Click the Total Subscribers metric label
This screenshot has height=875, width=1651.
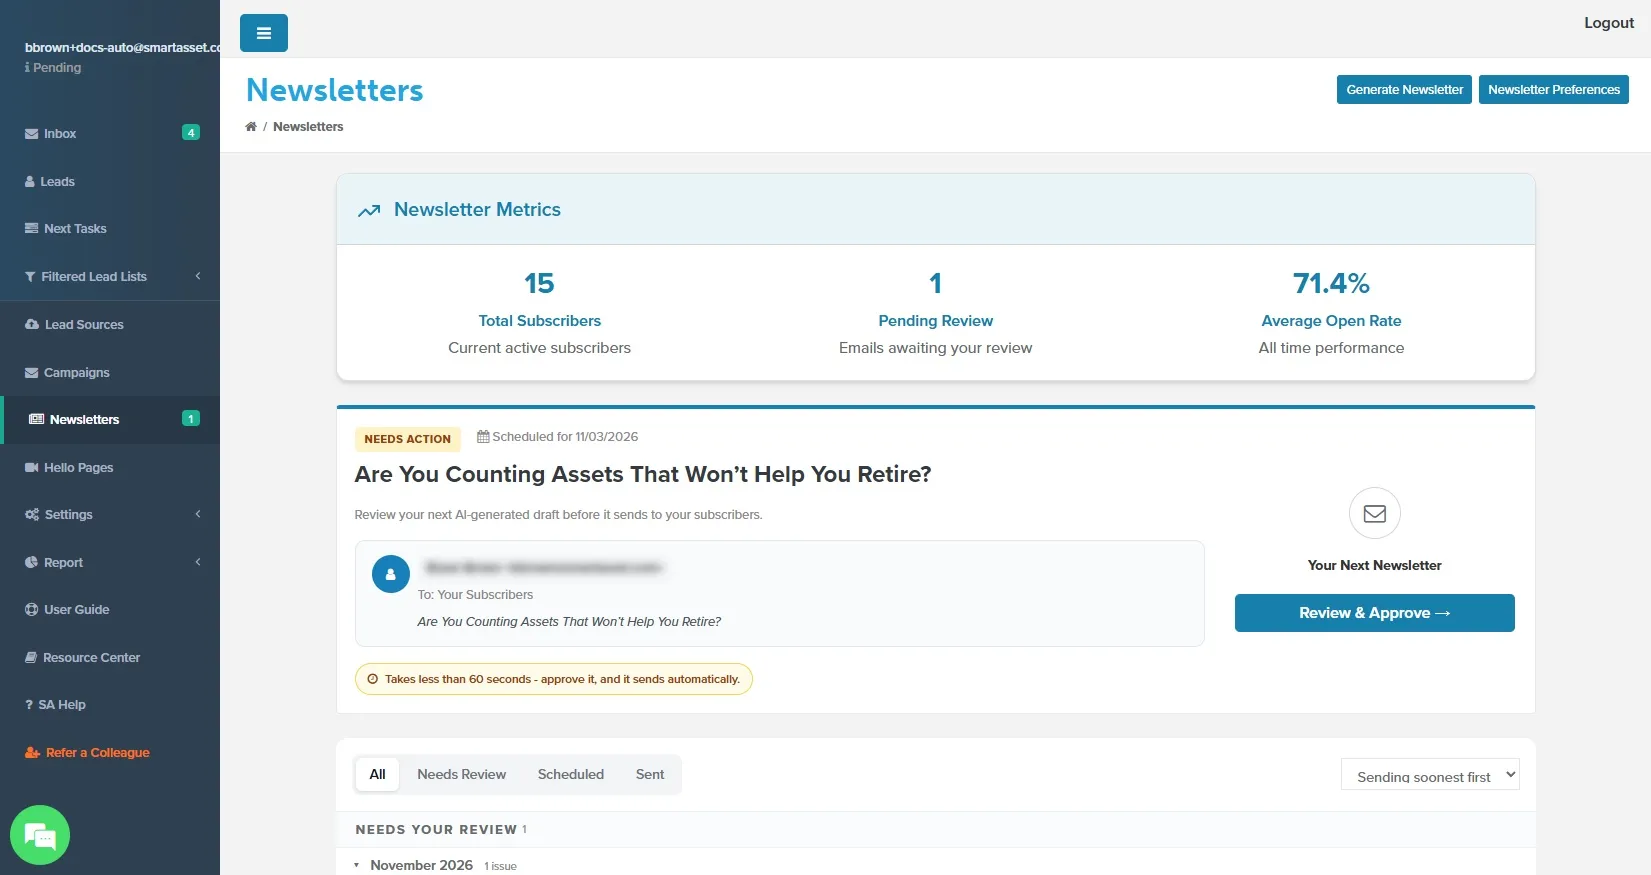coord(540,321)
